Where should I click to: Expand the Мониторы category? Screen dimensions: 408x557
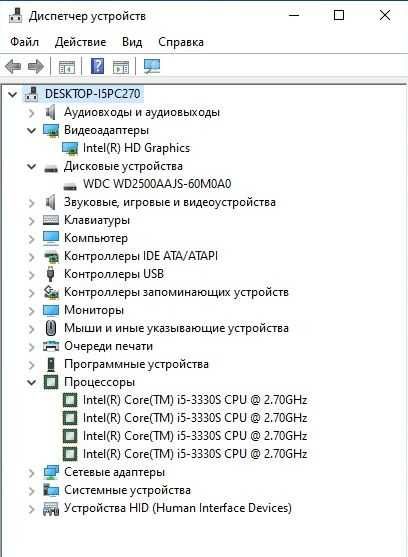[x=32, y=310]
